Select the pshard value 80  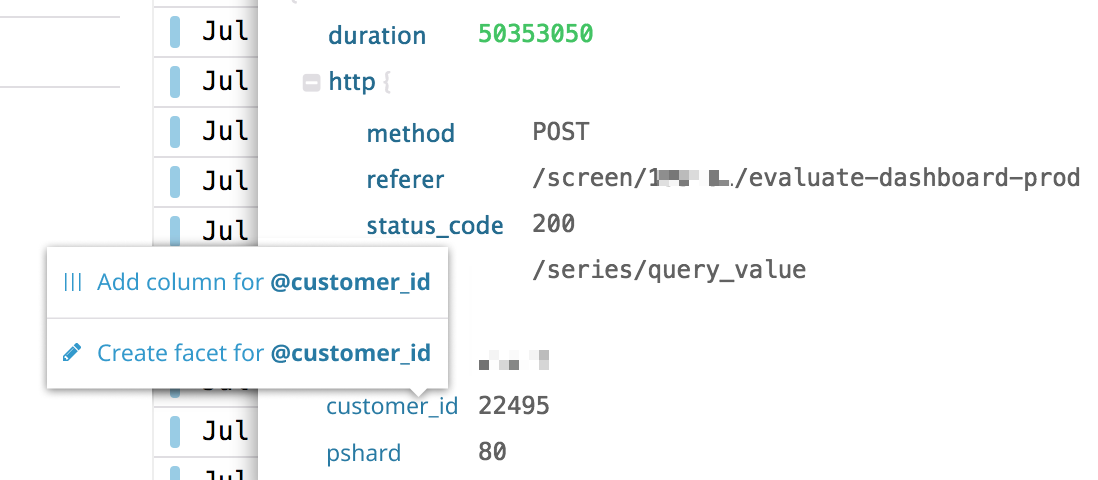coord(492,452)
